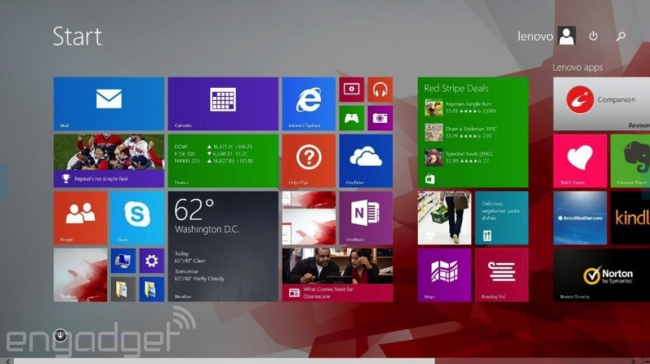Open the AccuWeather.com tile
Image resolution: width=650 pixels, height=364 pixels.
pos(580,218)
